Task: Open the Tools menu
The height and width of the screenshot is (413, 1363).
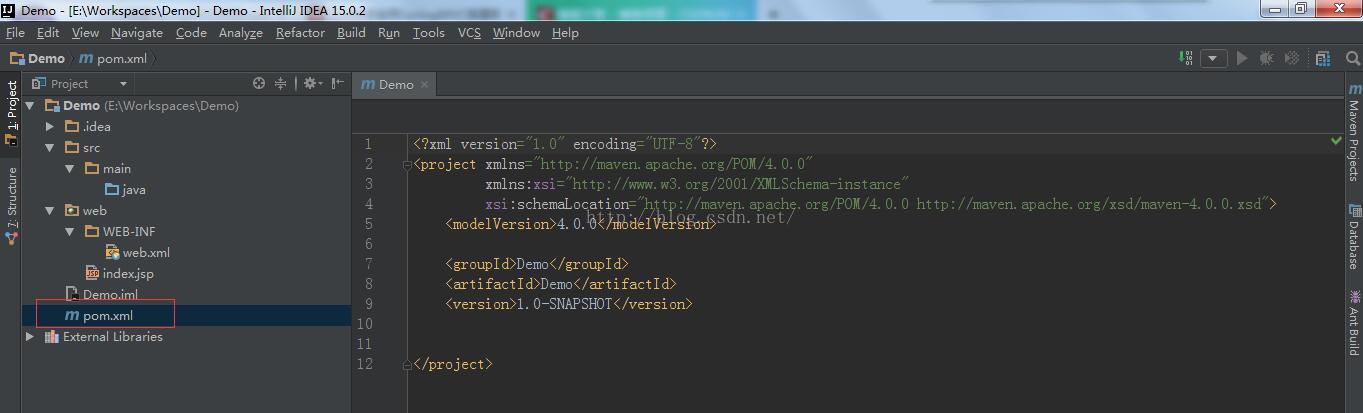Action: tap(428, 32)
